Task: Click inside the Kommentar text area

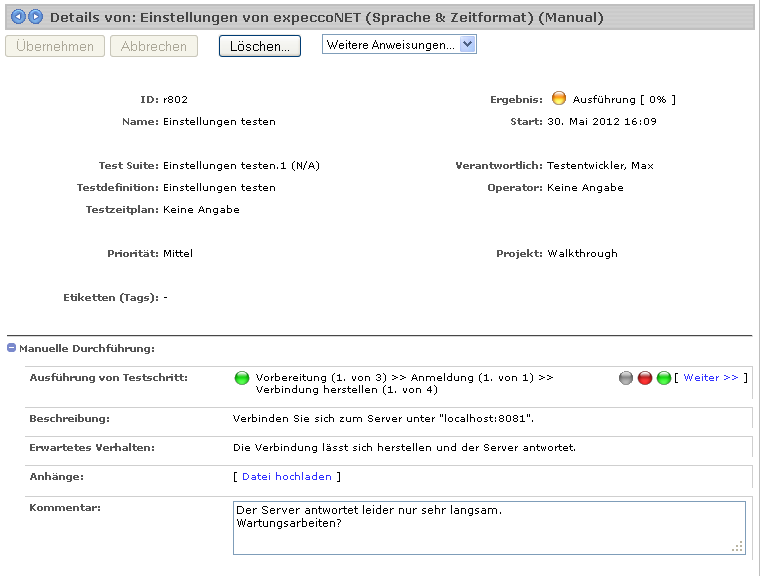Action: pyautogui.click(x=488, y=527)
